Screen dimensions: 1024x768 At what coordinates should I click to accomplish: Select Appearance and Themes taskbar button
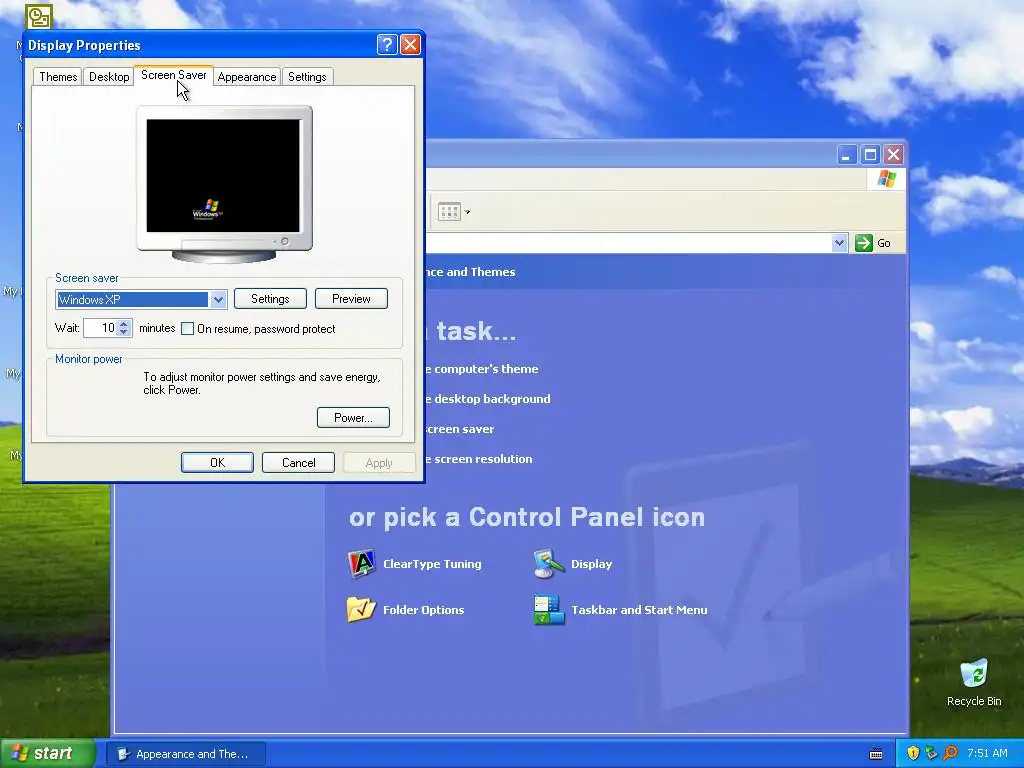point(186,754)
